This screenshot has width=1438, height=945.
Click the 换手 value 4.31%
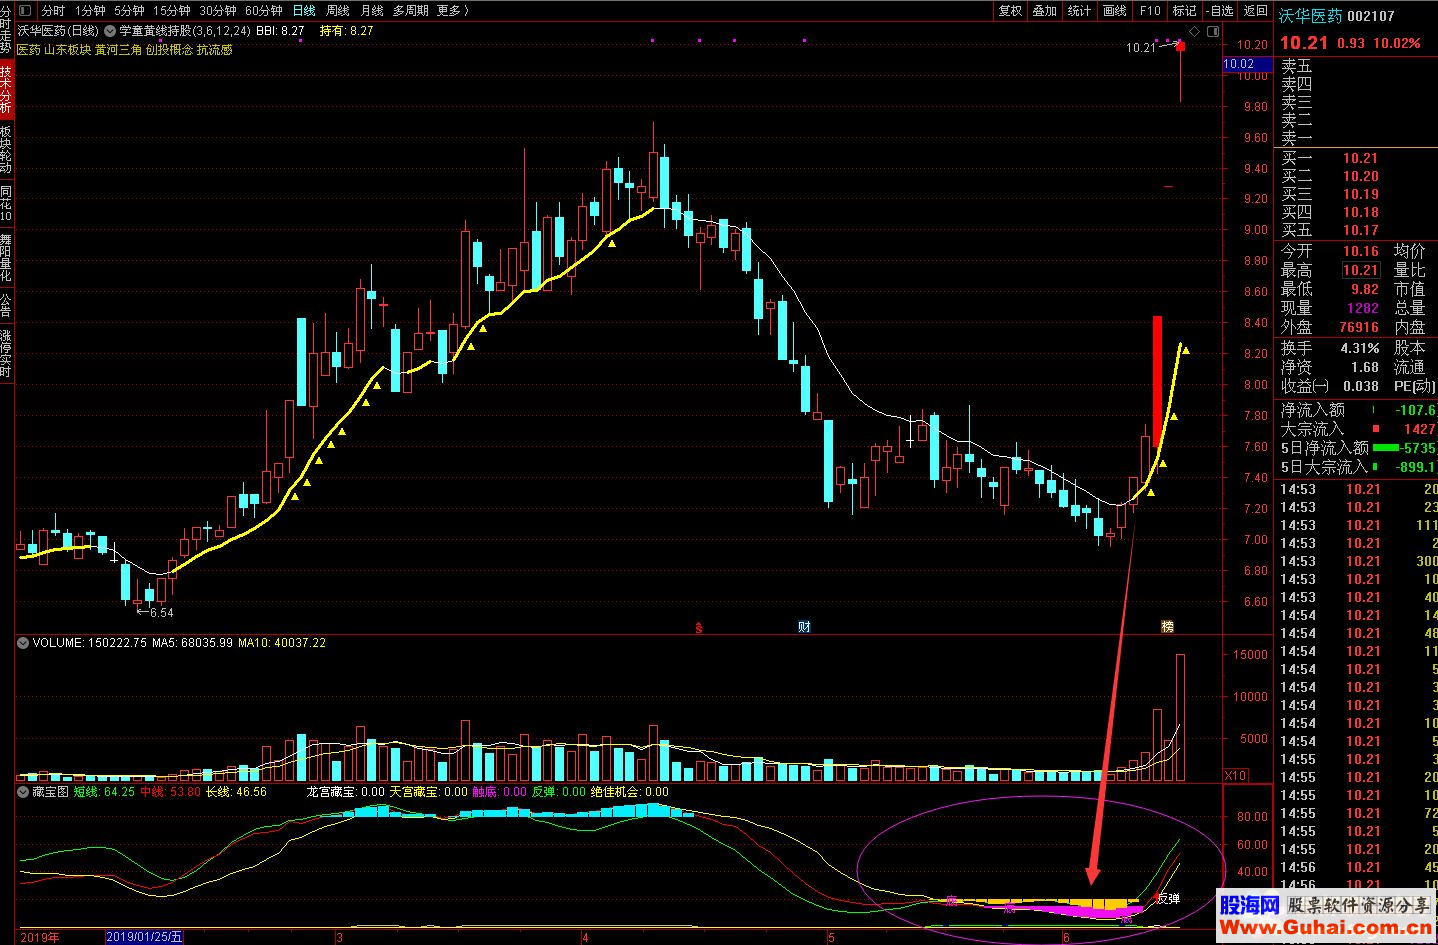[1360, 348]
